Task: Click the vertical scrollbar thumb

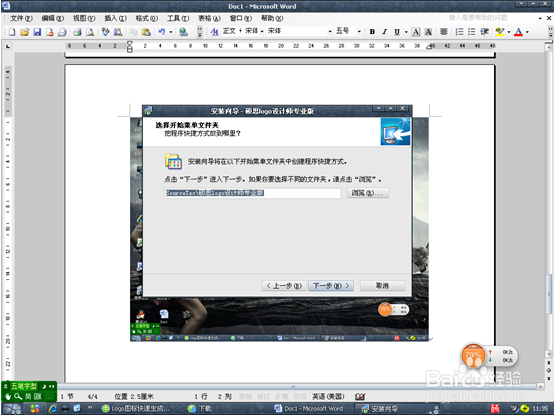Action: tap(549, 294)
